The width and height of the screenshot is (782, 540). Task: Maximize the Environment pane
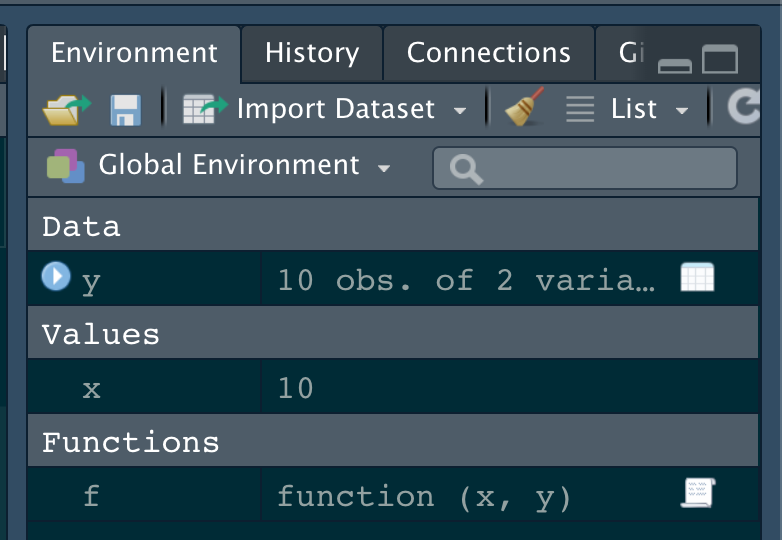pos(719,61)
